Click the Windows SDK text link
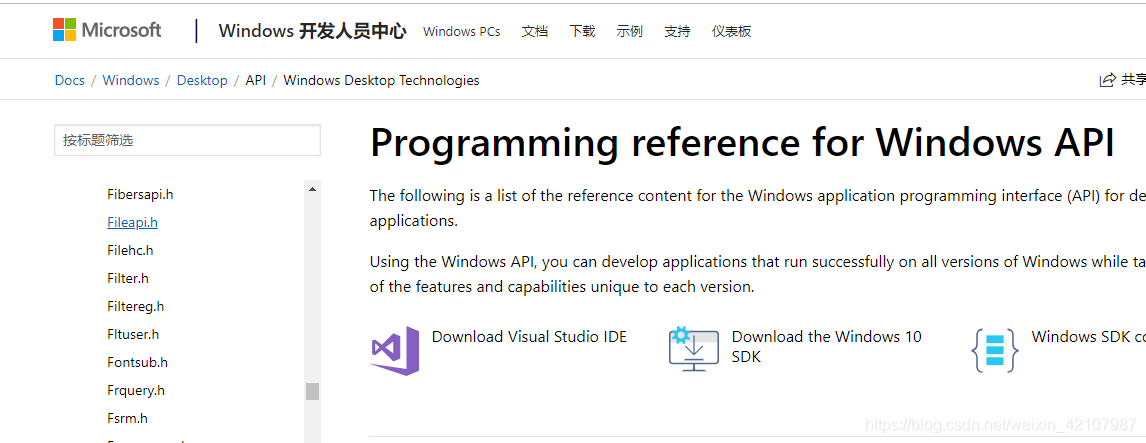Image resolution: width=1146 pixels, height=443 pixels. point(1088,337)
